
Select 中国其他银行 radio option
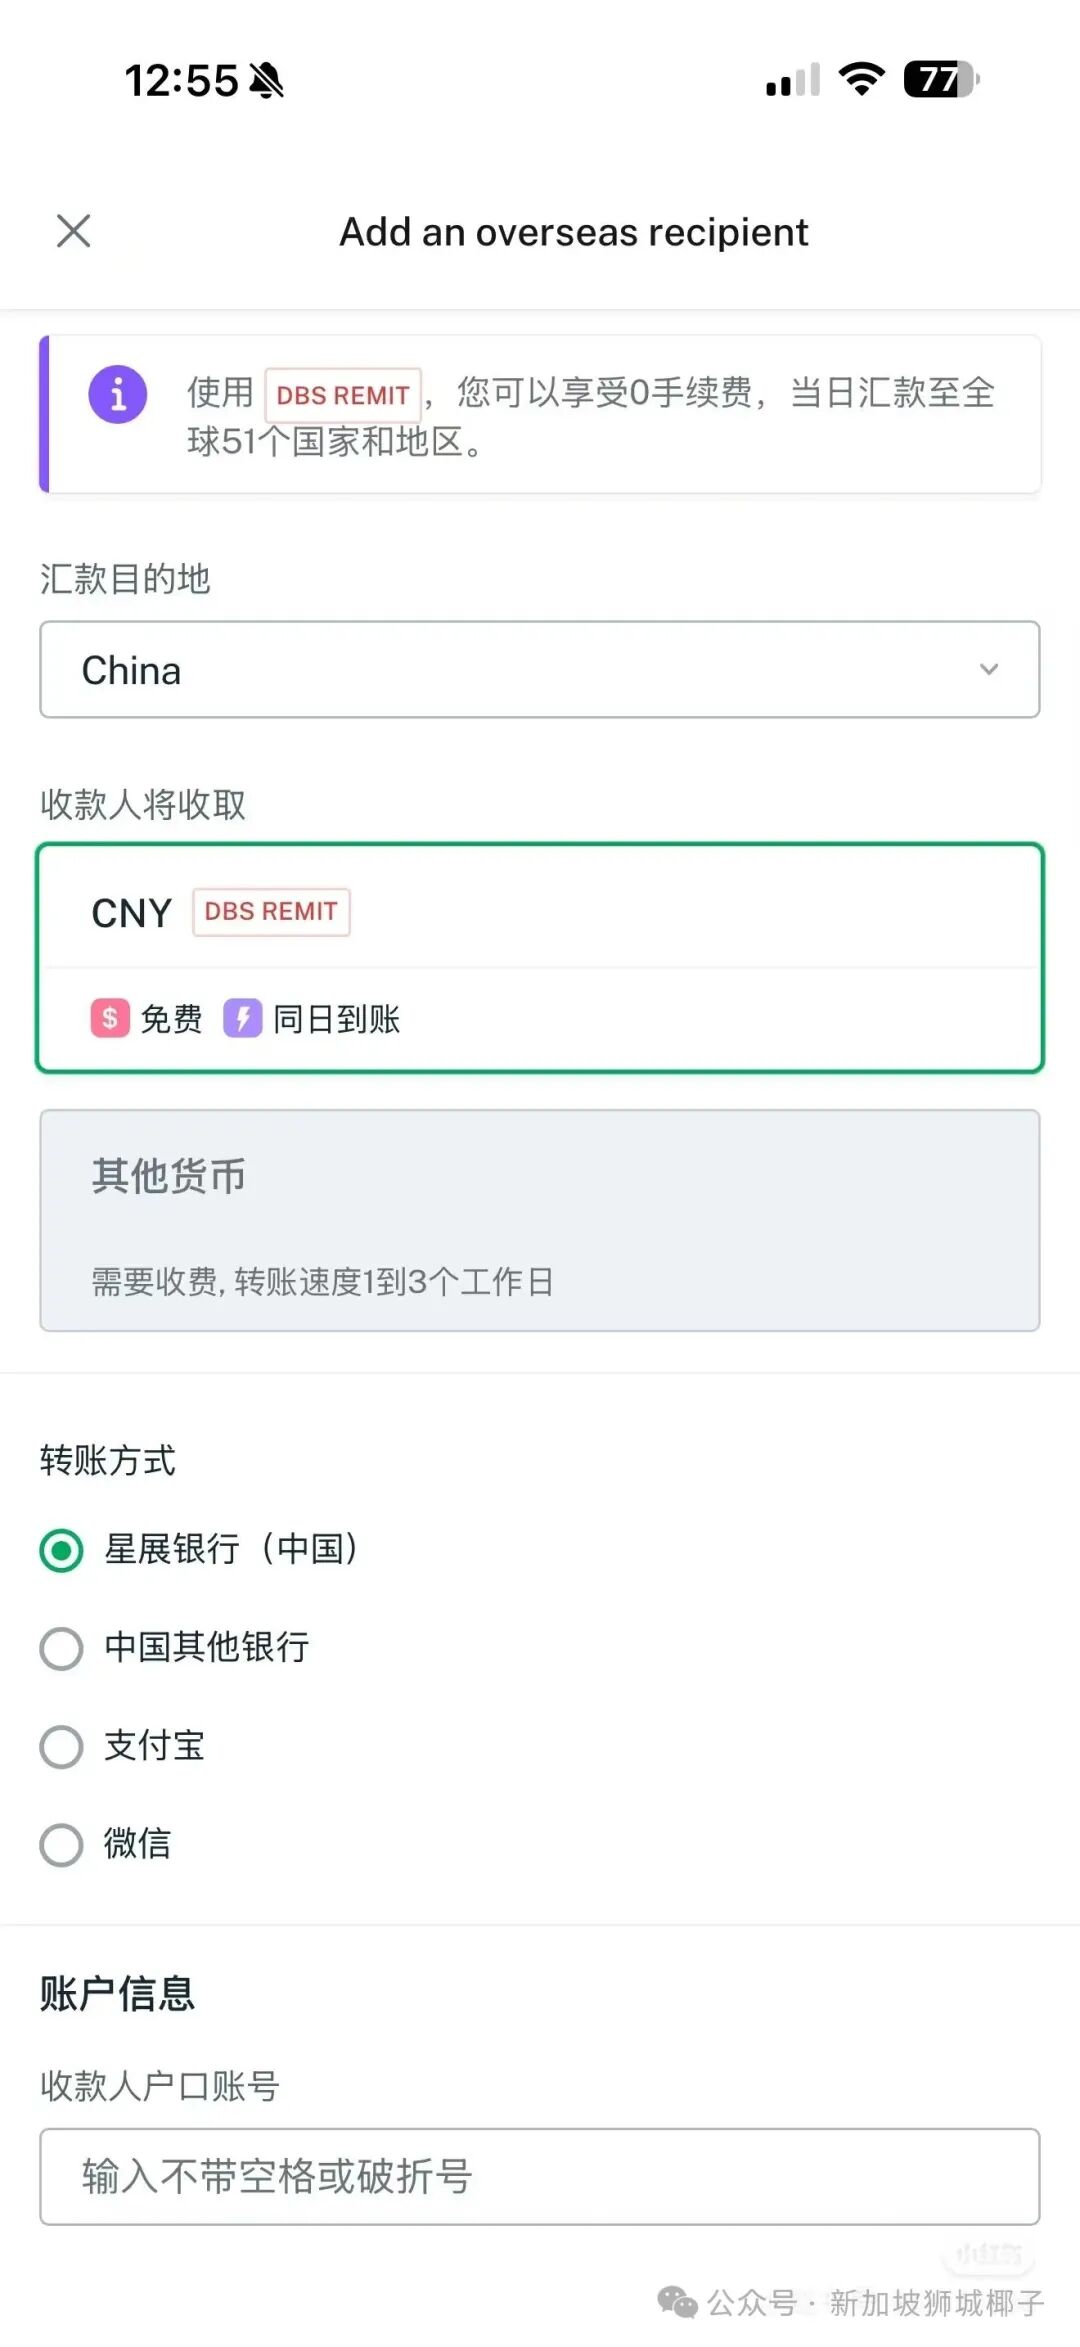click(62, 1649)
